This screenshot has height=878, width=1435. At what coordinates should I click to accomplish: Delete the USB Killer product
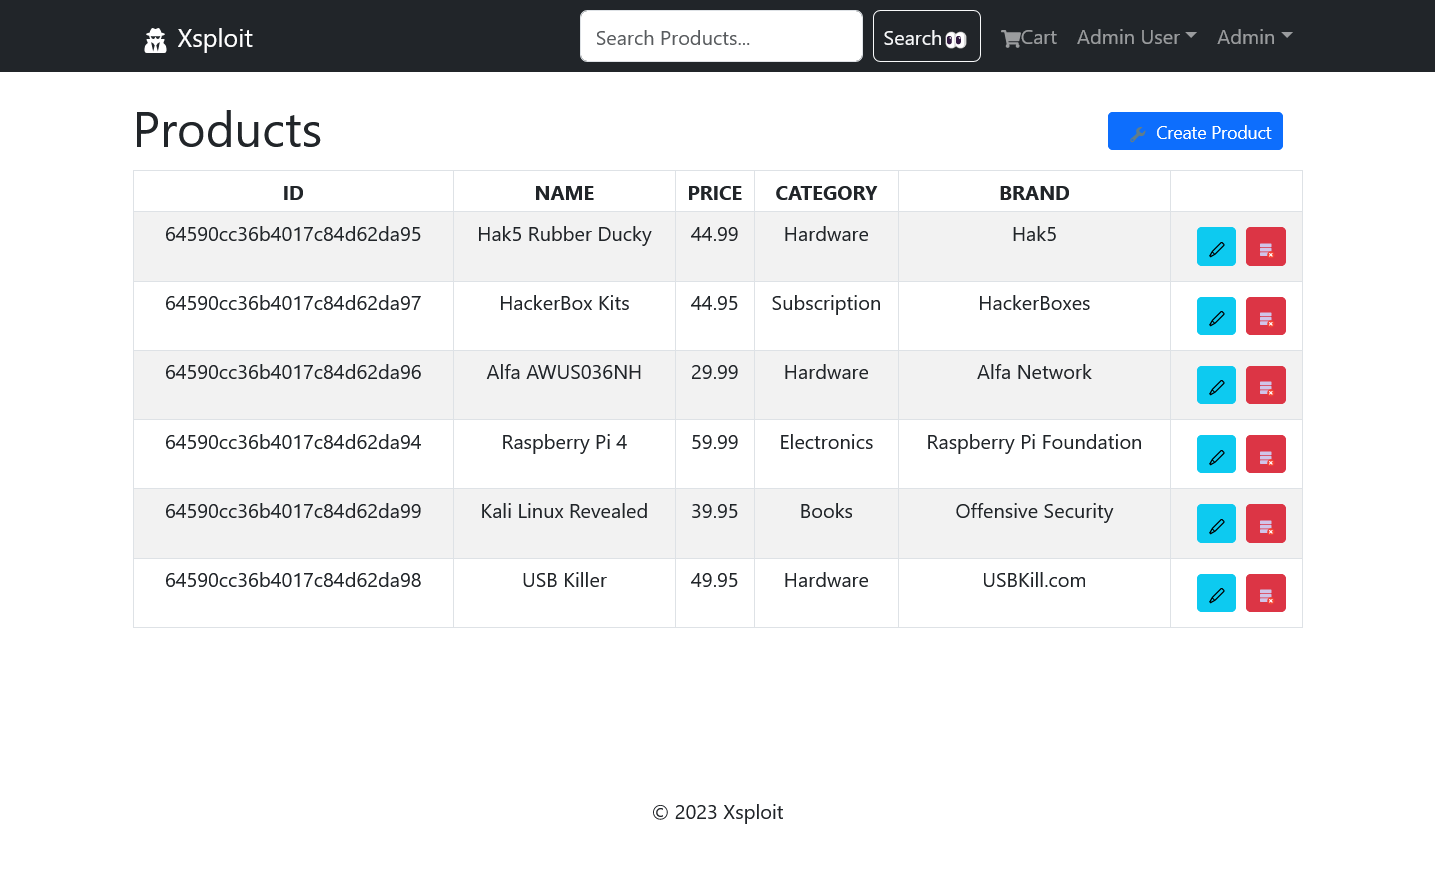1265,593
